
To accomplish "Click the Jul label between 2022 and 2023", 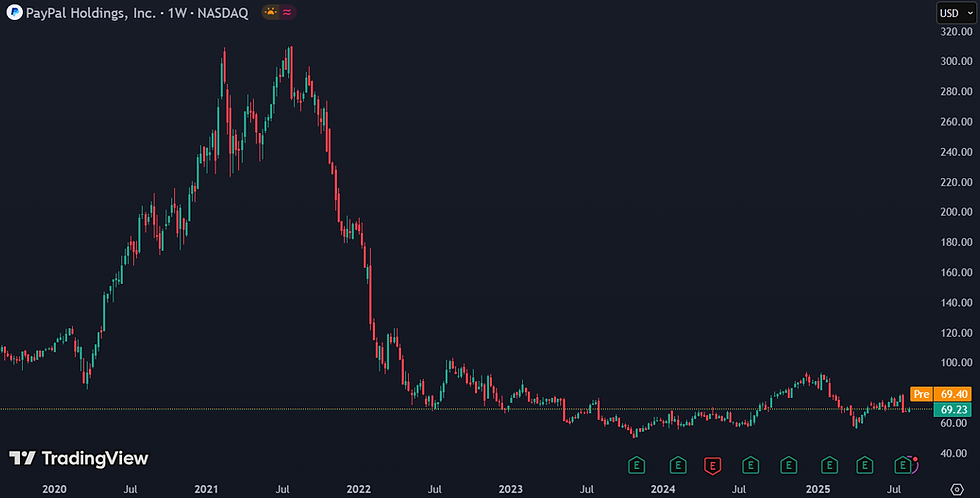I will click(x=434, y=489).
